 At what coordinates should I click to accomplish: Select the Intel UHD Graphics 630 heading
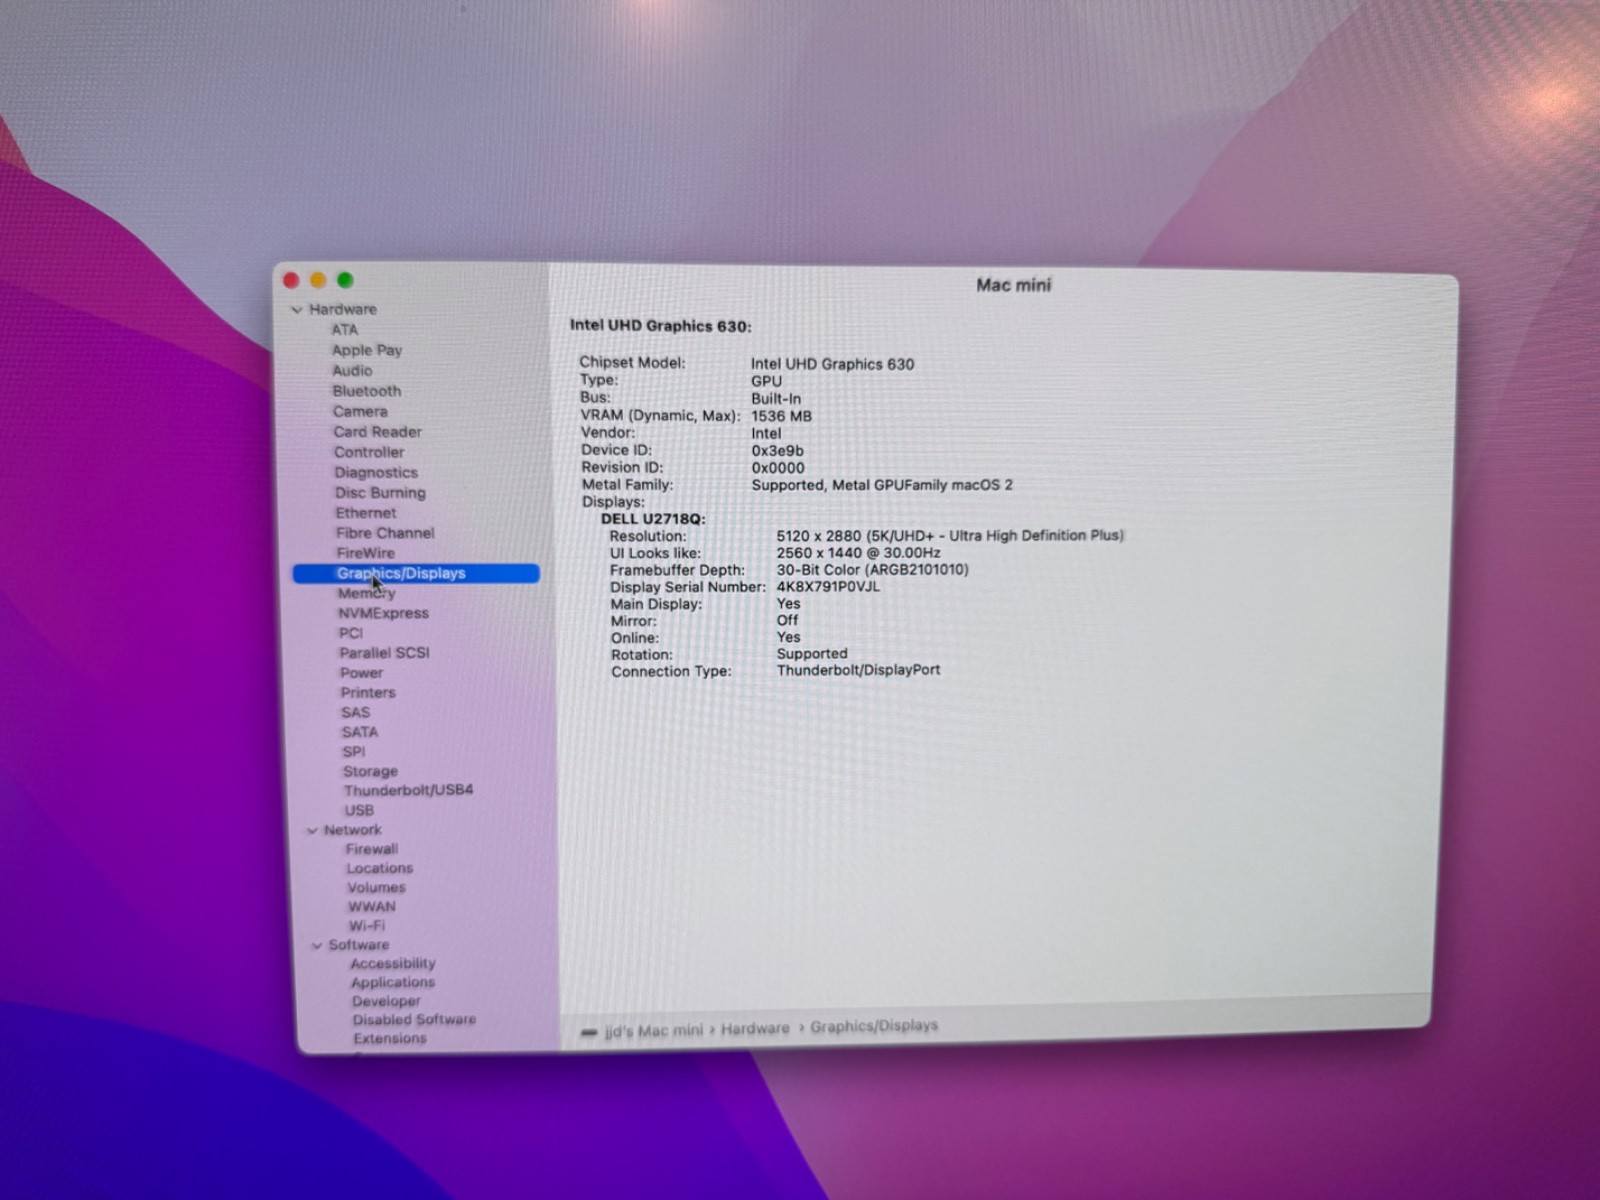click(x=660, y=325)
